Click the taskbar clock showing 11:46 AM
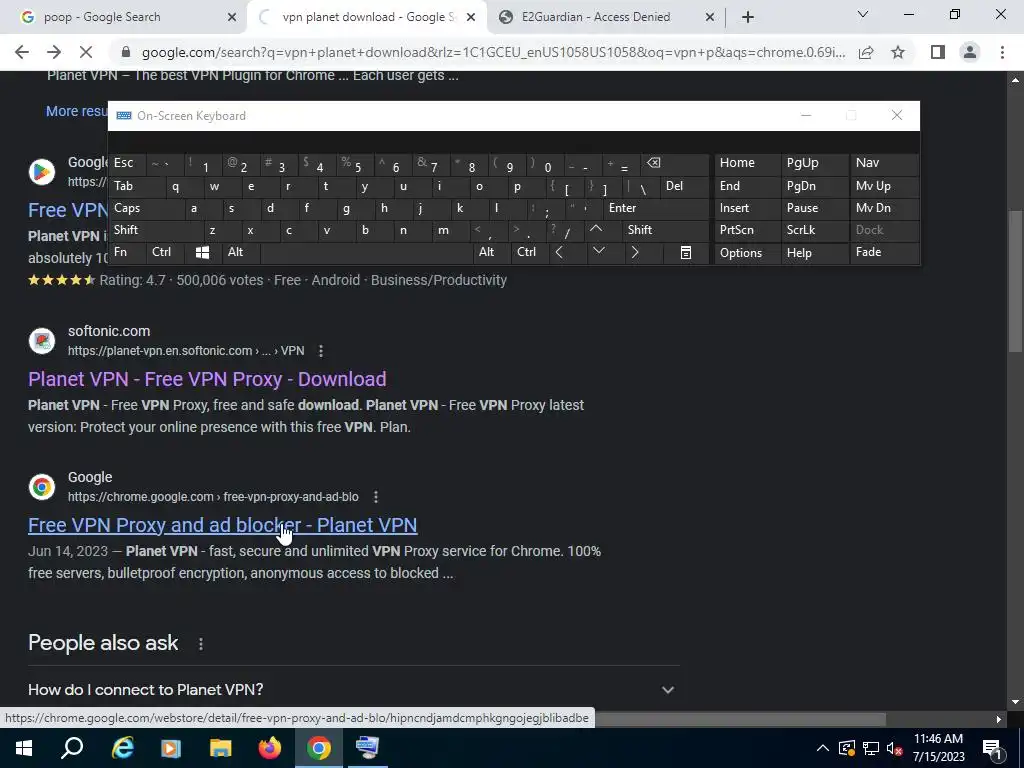1024x768 pixels. point(938,748)
